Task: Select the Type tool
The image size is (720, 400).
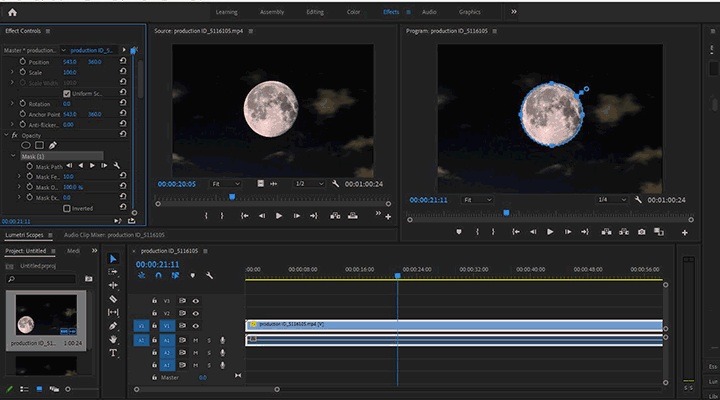Action: coord(113,352)
